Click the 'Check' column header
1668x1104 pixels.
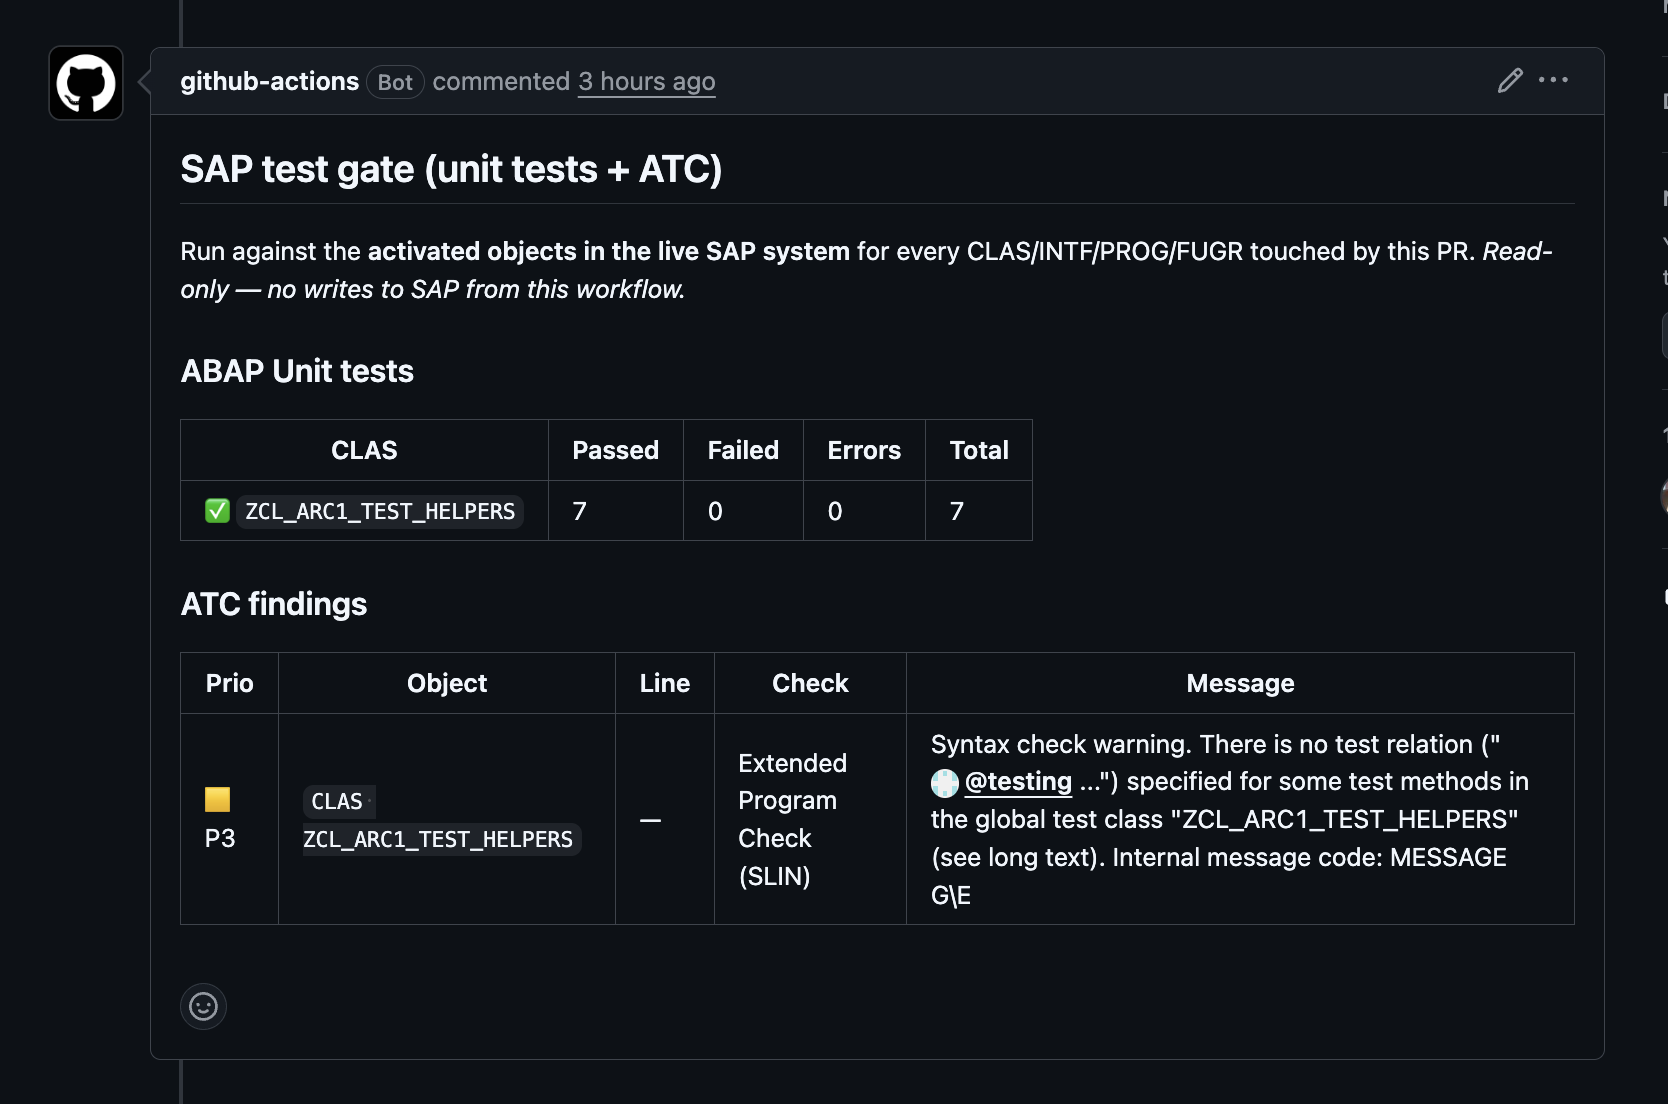pyautogui.click(x=810, y=683)
